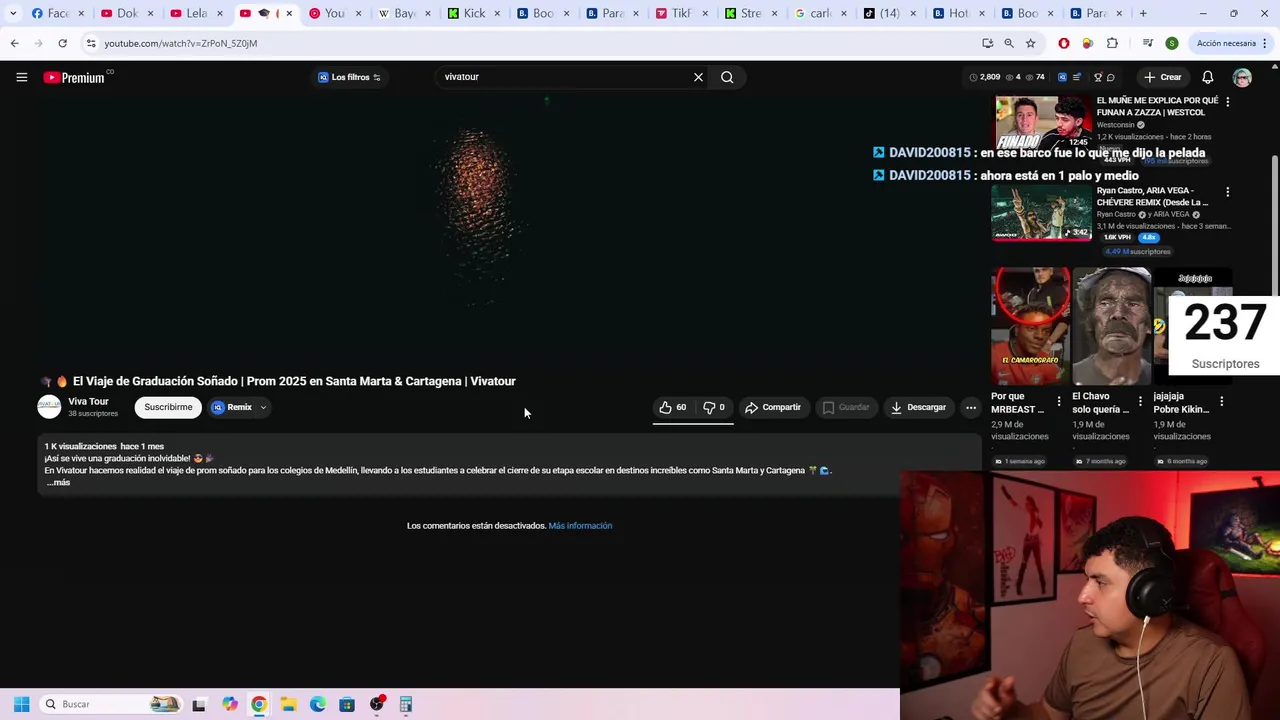Viewport: 1280px width, 720px height.
Task: Open the account avatar menu
Action: point(1242,77)
